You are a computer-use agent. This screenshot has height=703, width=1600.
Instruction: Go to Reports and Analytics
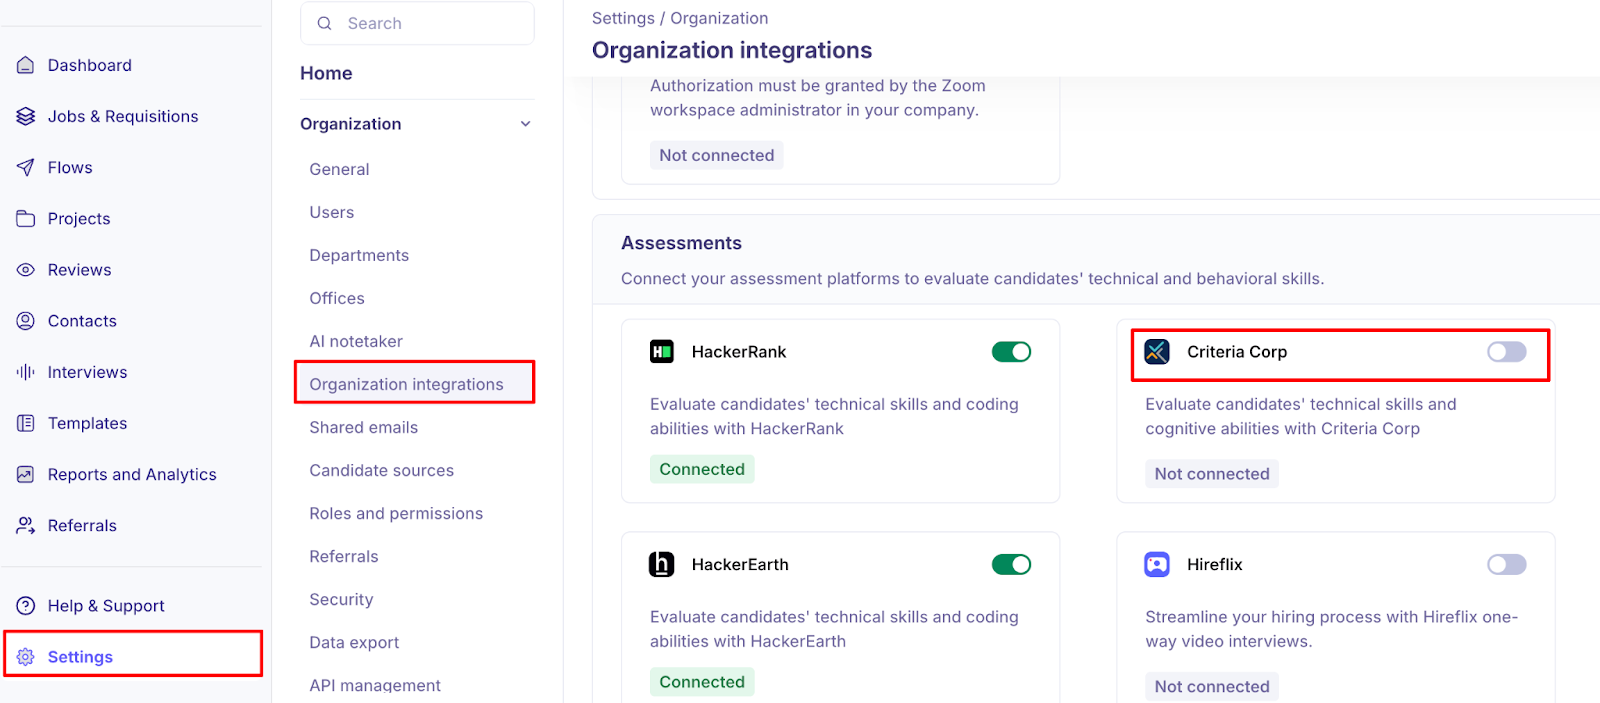point(132,474)
